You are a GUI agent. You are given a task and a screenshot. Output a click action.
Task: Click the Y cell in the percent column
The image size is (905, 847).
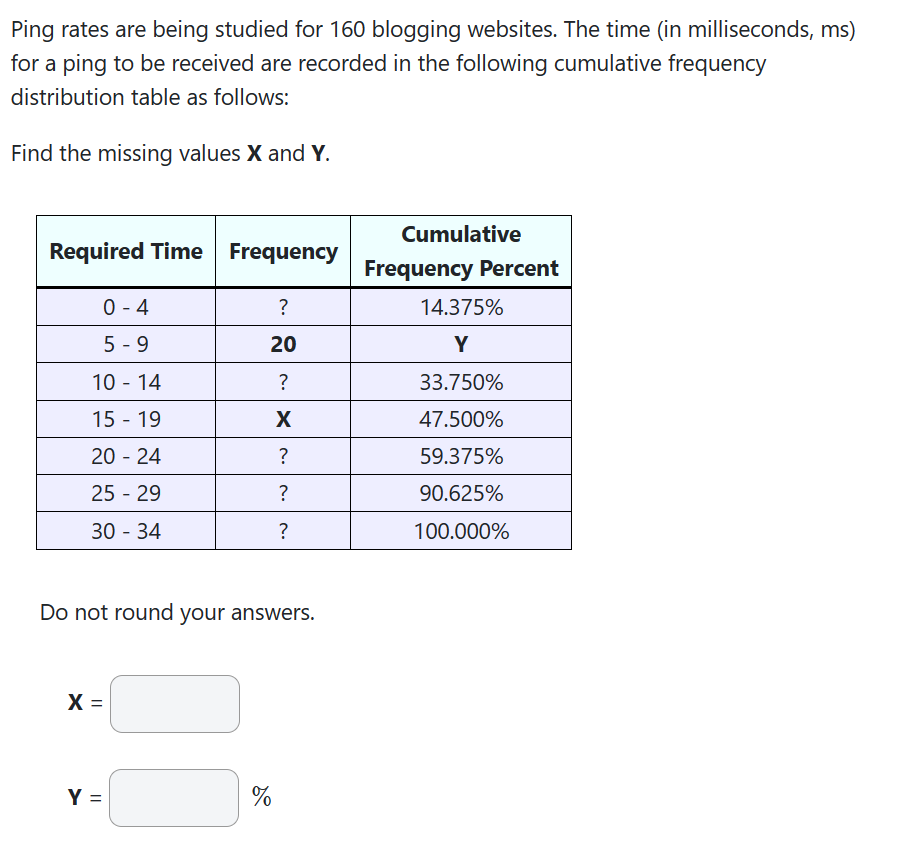460,344
